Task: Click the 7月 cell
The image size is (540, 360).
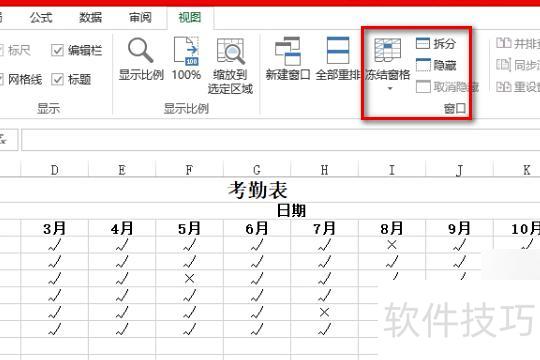Action: (324, 228)
